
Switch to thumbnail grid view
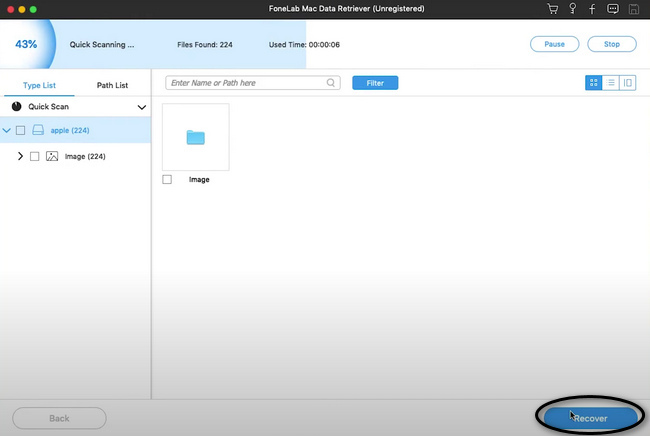click(594, 83)
